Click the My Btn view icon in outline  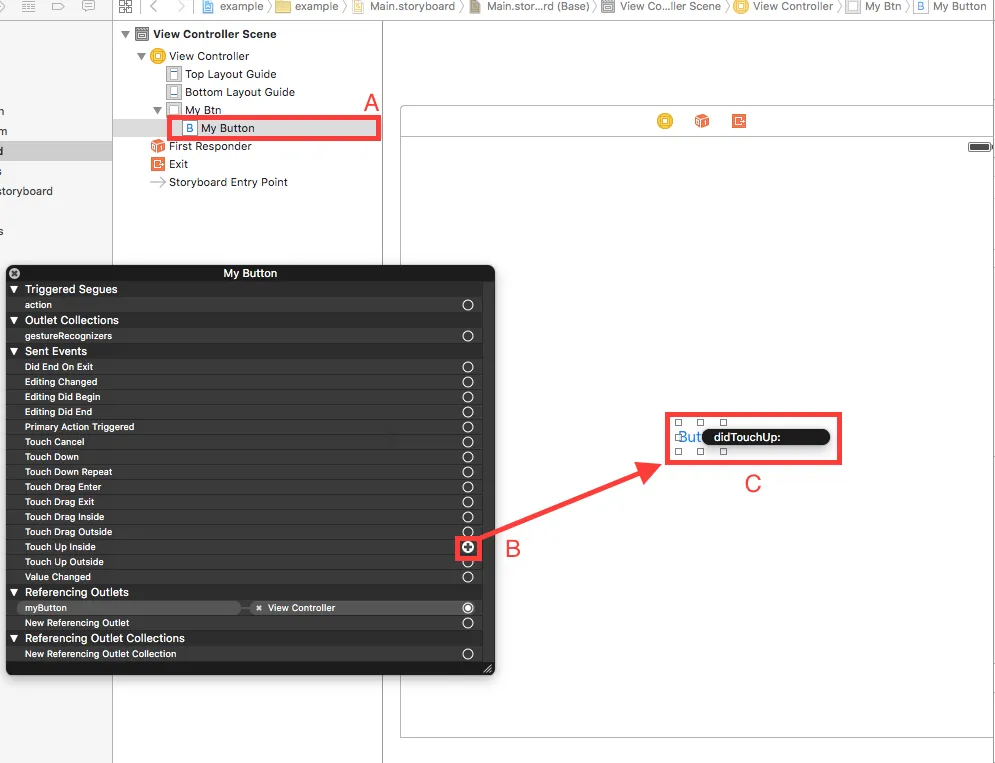(174, 109)
